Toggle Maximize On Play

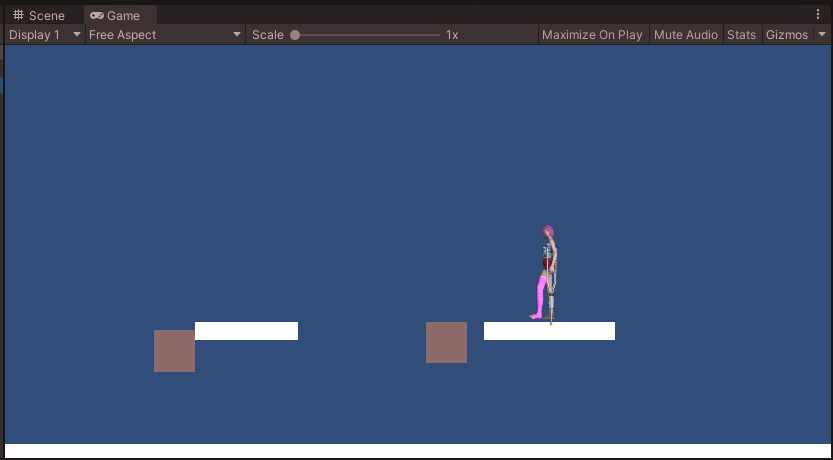click(592, 35)
